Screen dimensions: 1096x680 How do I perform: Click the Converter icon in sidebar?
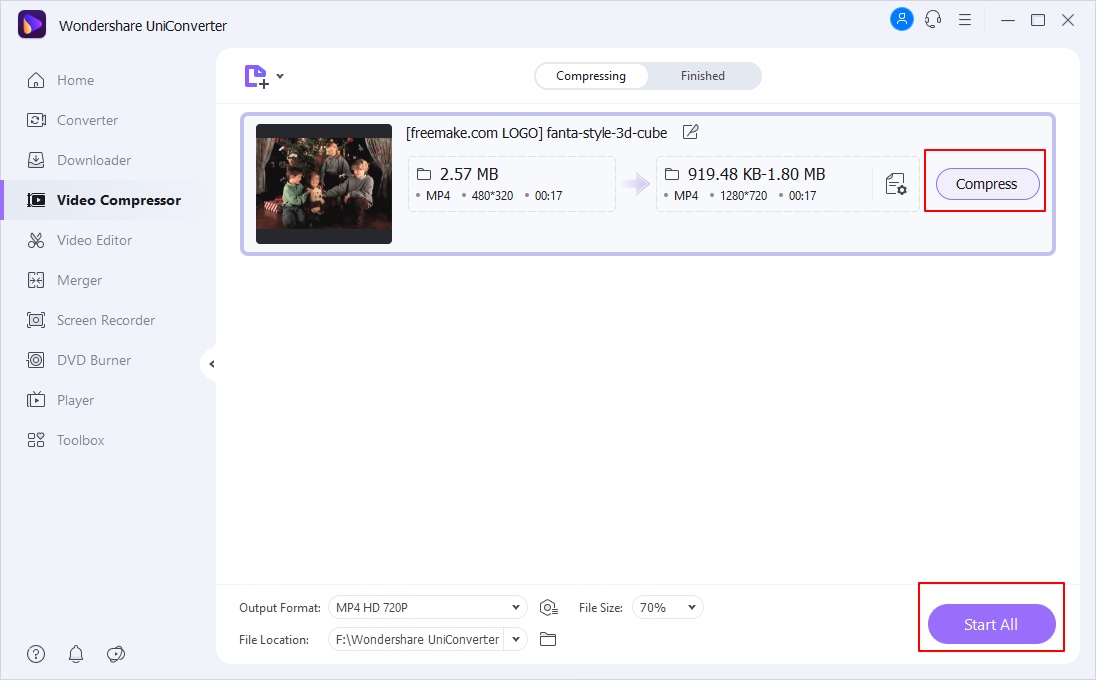pos(36,120)
